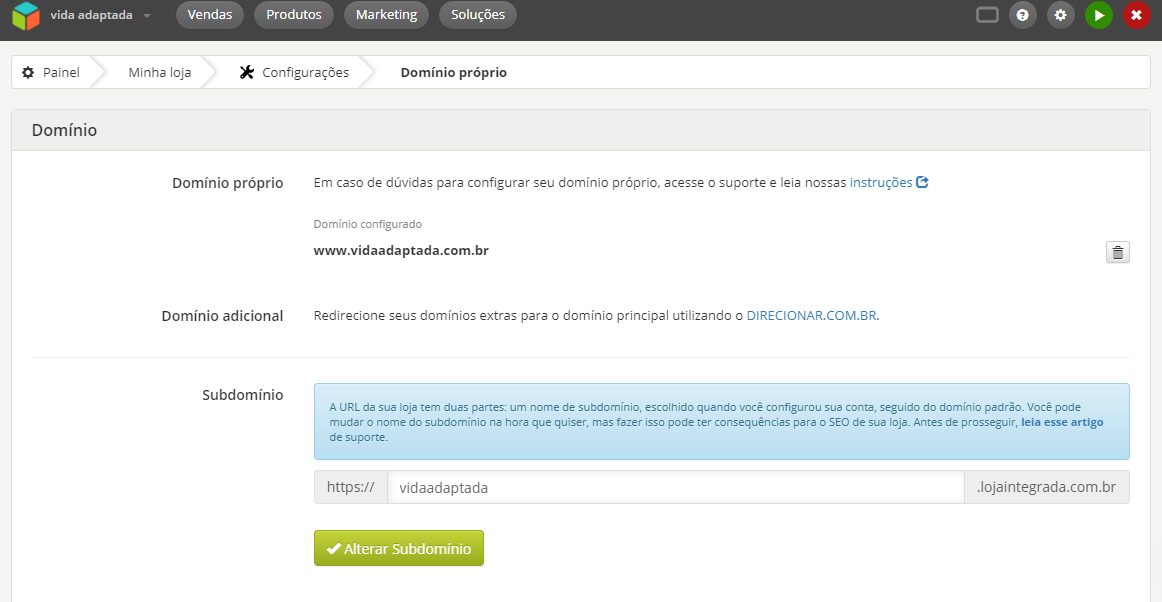Click the red X icon in header
The image size is (1162, 602).
1137,15
